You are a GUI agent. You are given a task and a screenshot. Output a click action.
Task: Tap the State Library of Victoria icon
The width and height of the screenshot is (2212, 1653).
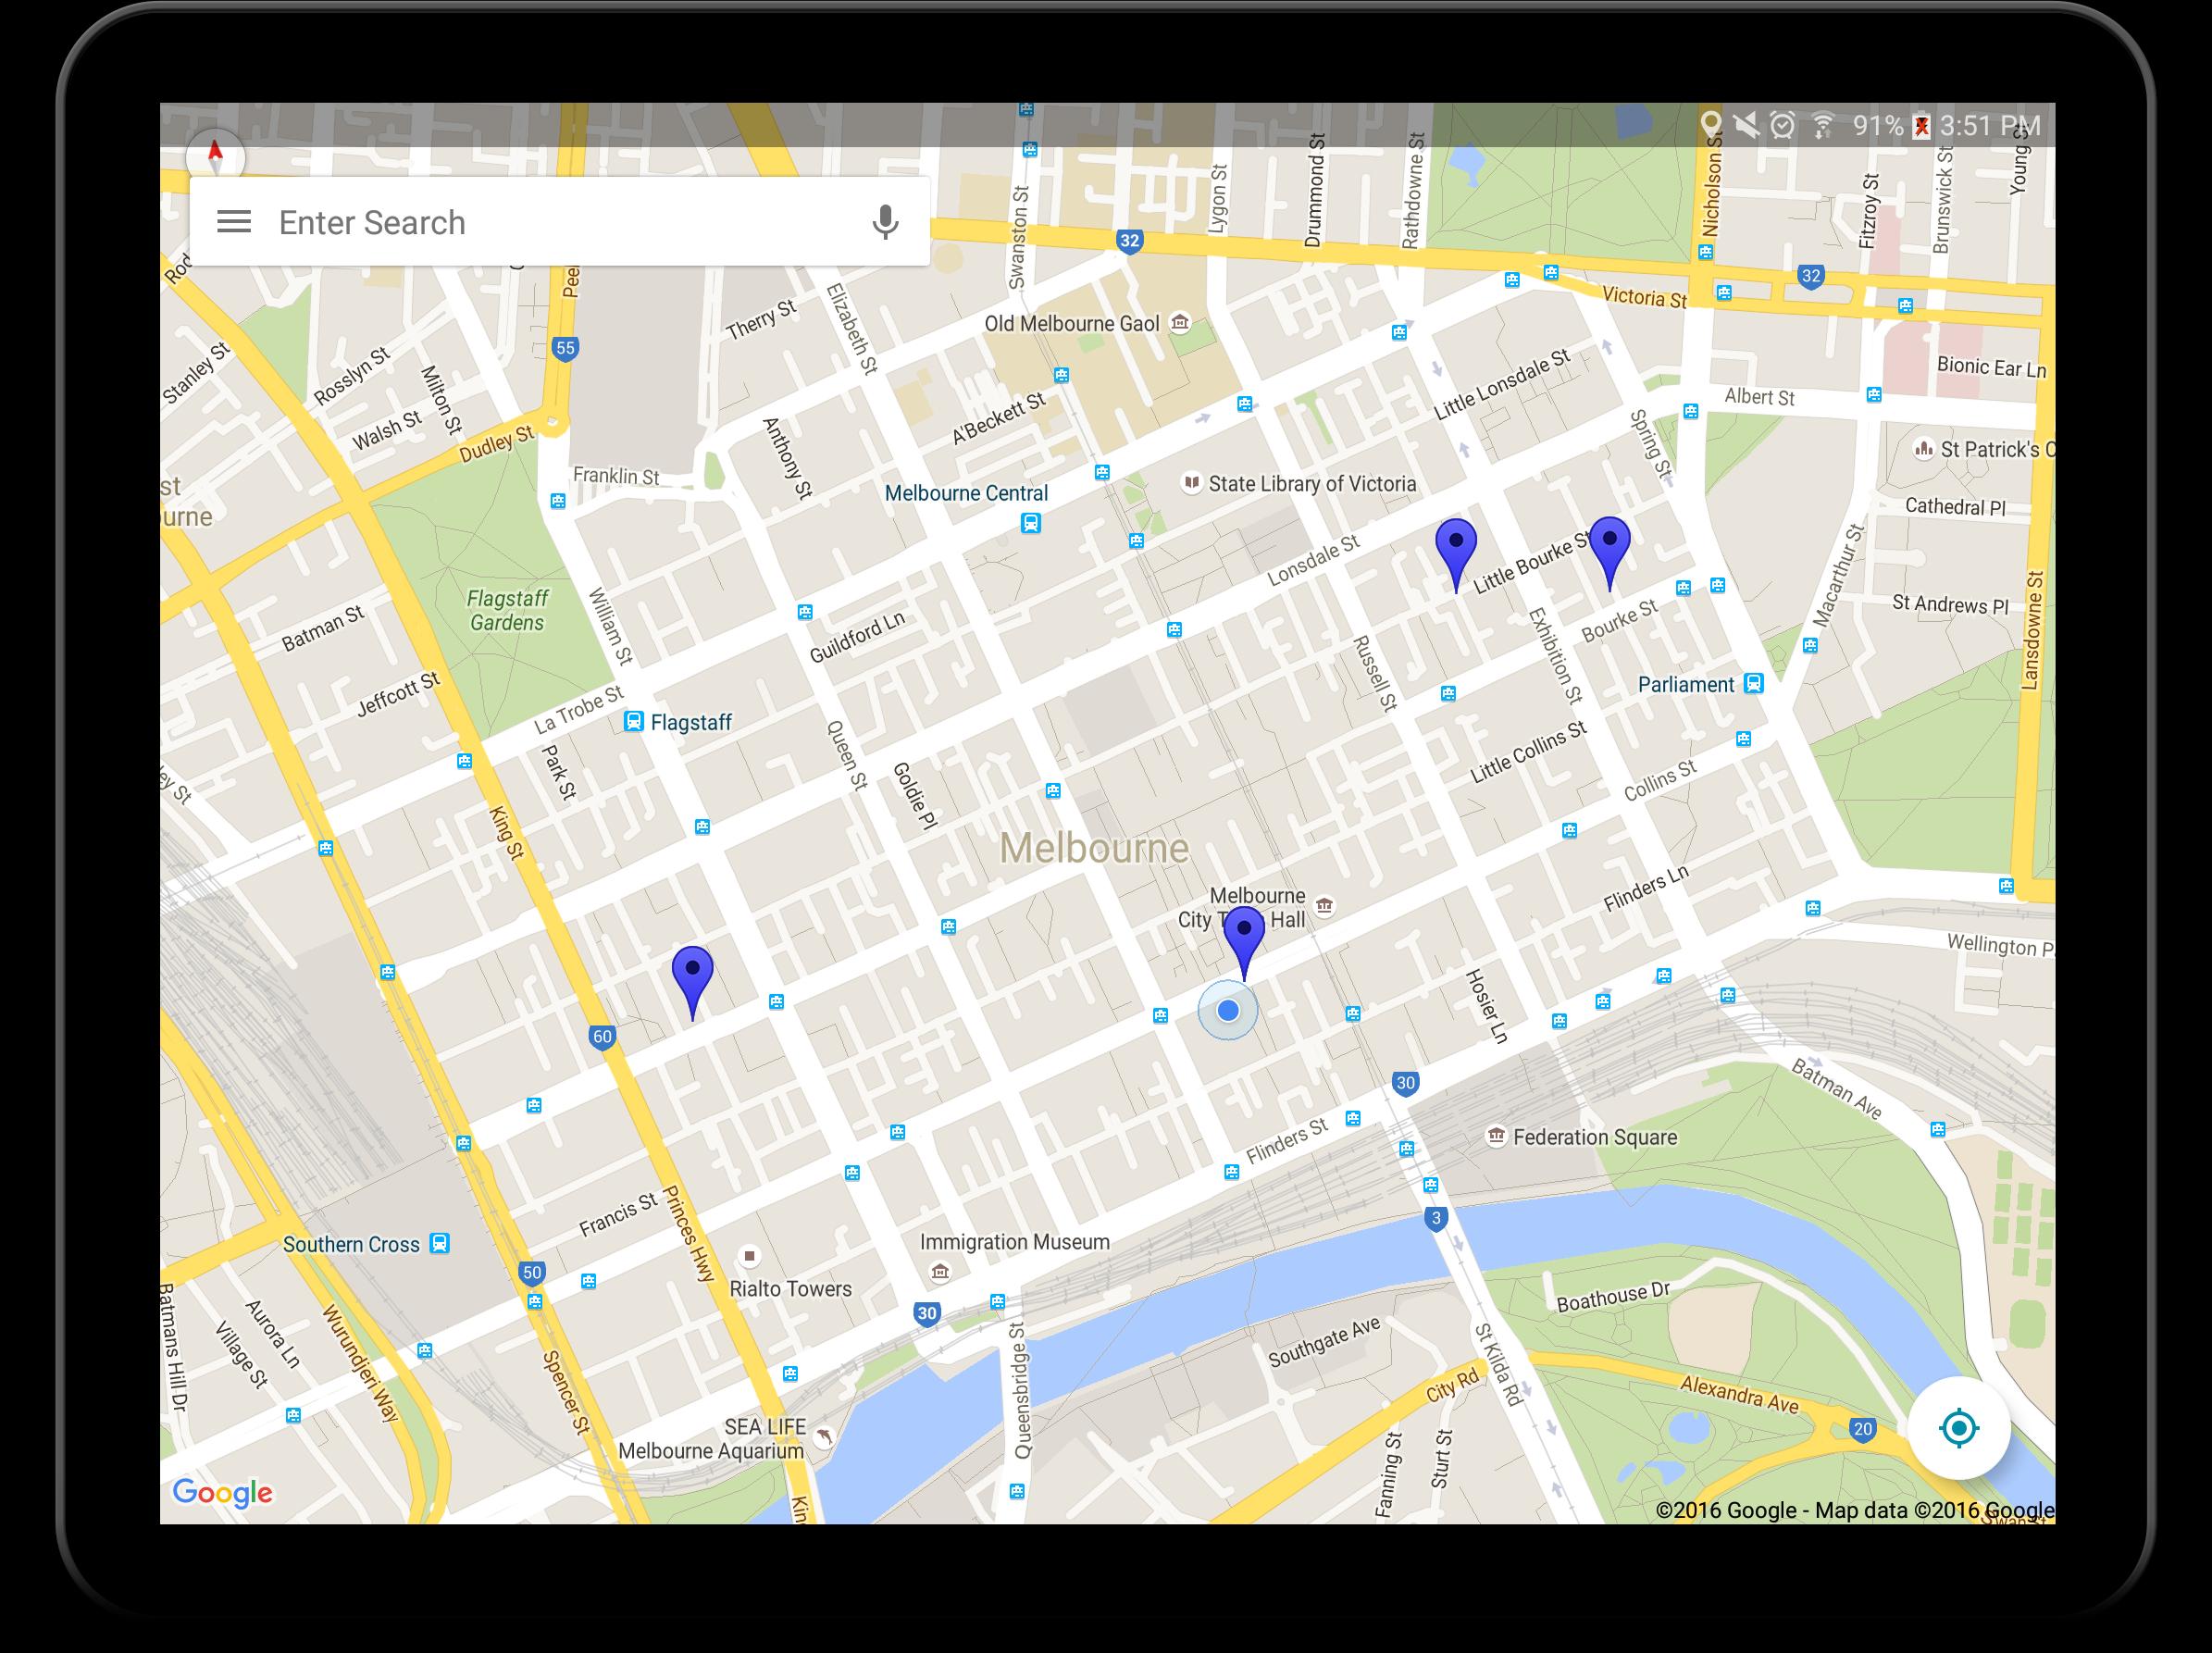[1190, 483]
